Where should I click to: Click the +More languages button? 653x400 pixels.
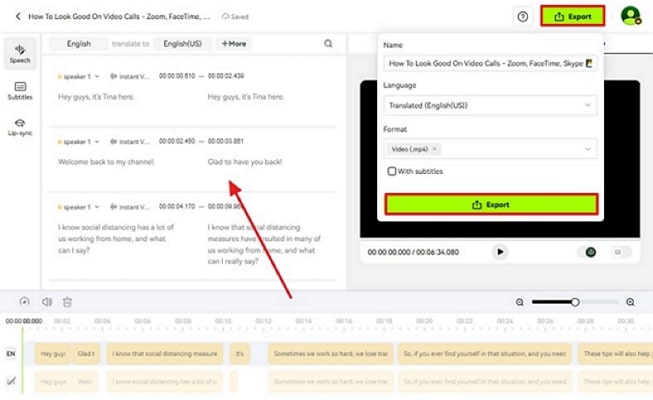pos(234,44)
